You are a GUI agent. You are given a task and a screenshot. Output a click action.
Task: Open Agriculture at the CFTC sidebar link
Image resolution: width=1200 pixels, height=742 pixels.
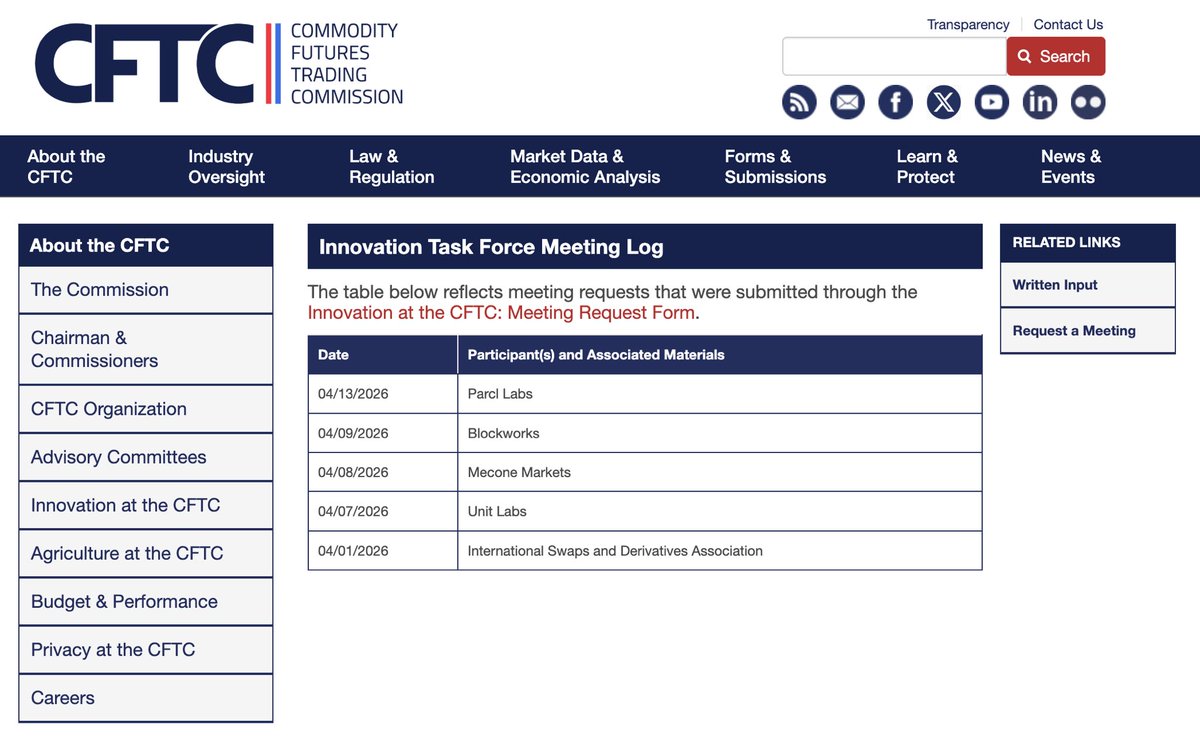point(146,553)
